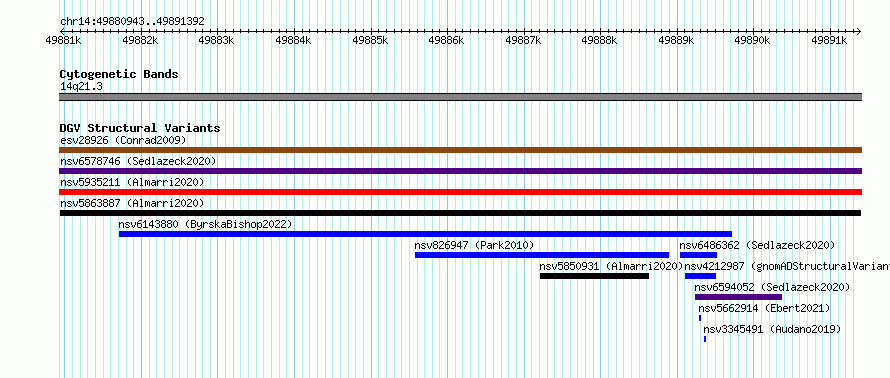Open nsv5662914 (Ebert2021) label
Image resolution: width=890 pixels, height=378 pixels.
[x=764, y=308]
